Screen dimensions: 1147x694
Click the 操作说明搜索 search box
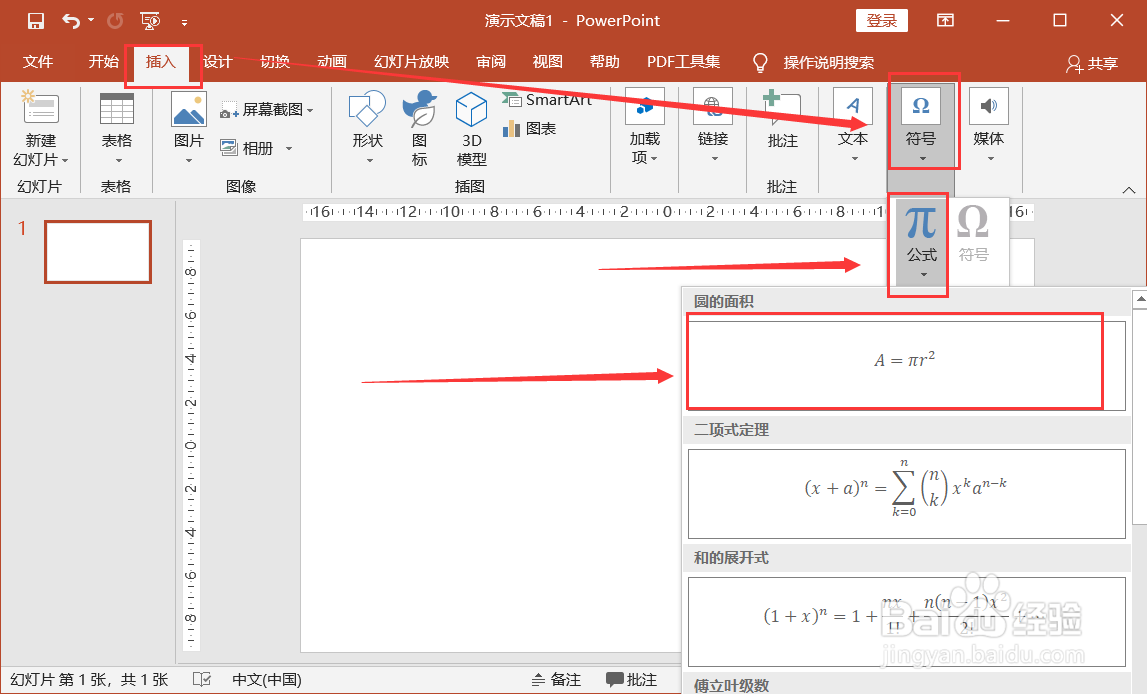click(828, 63)
